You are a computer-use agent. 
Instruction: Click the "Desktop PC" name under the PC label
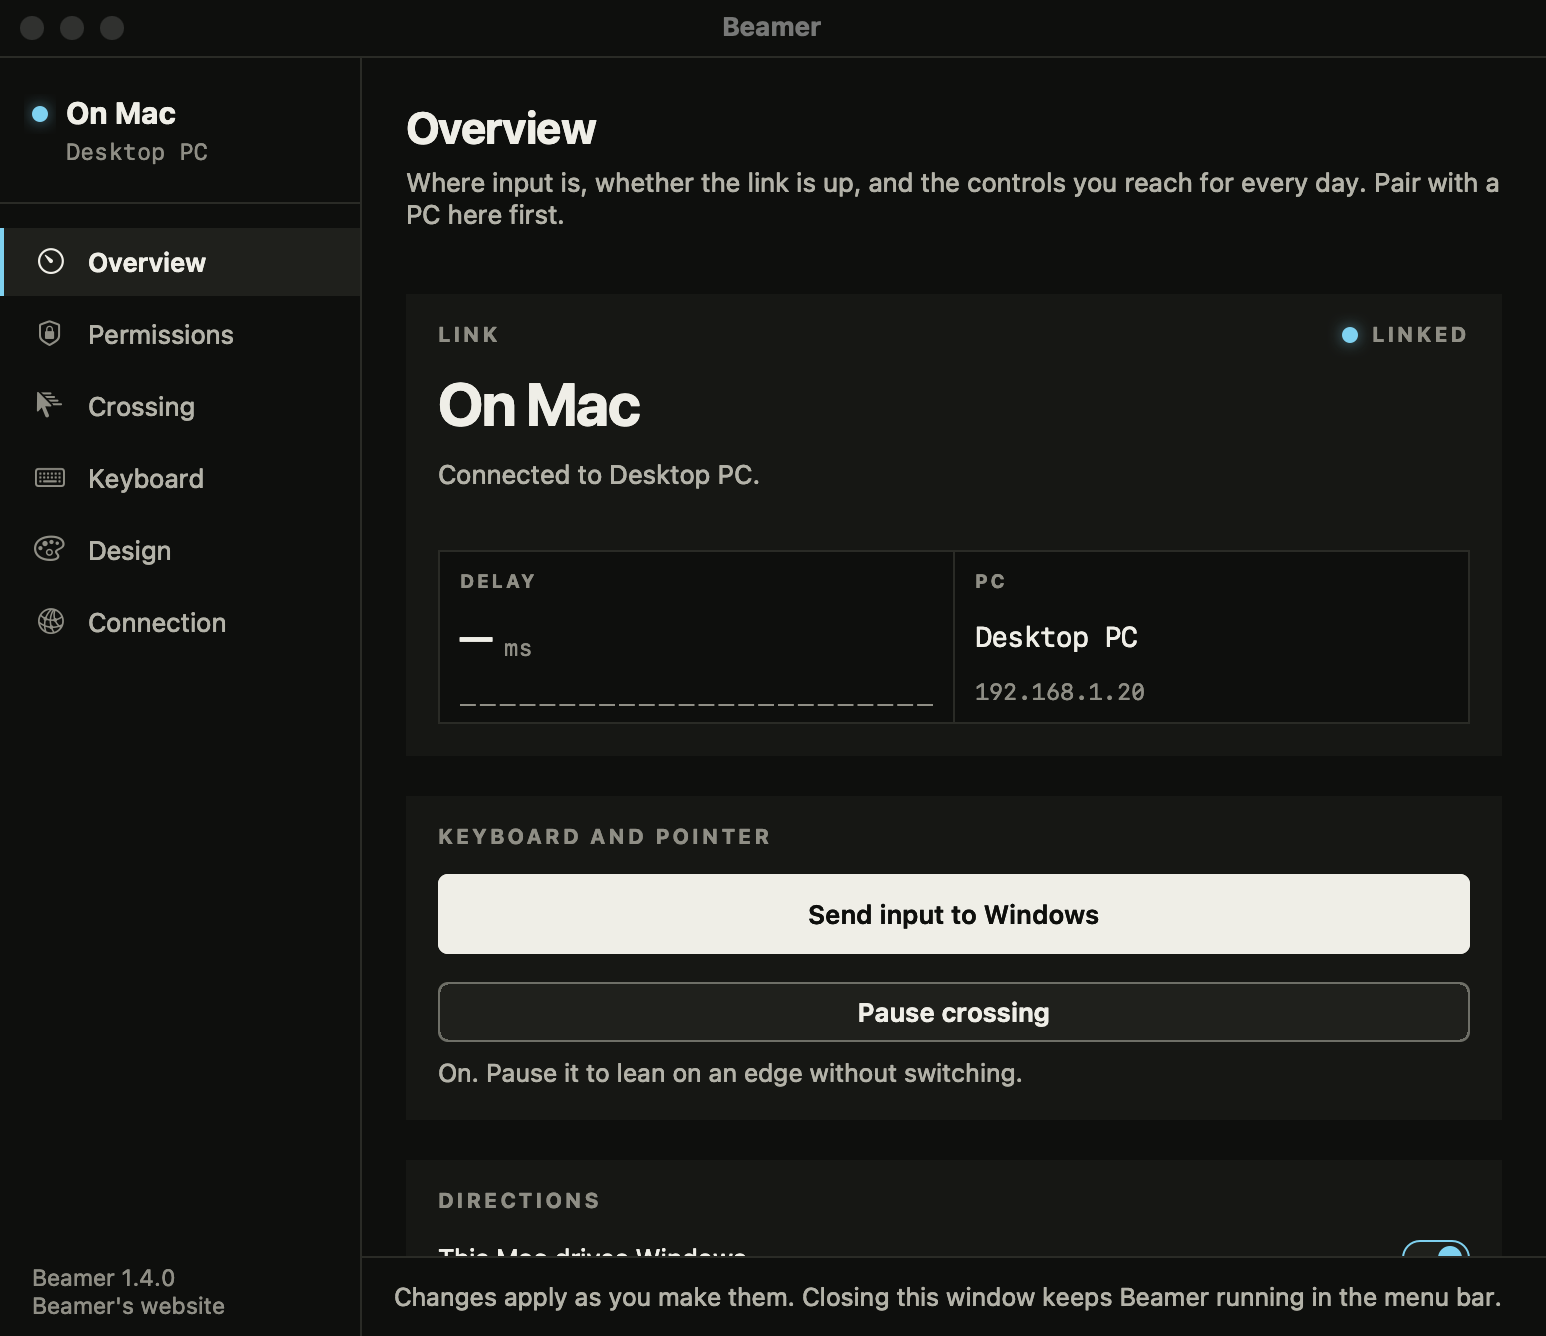pos(1056,637)
